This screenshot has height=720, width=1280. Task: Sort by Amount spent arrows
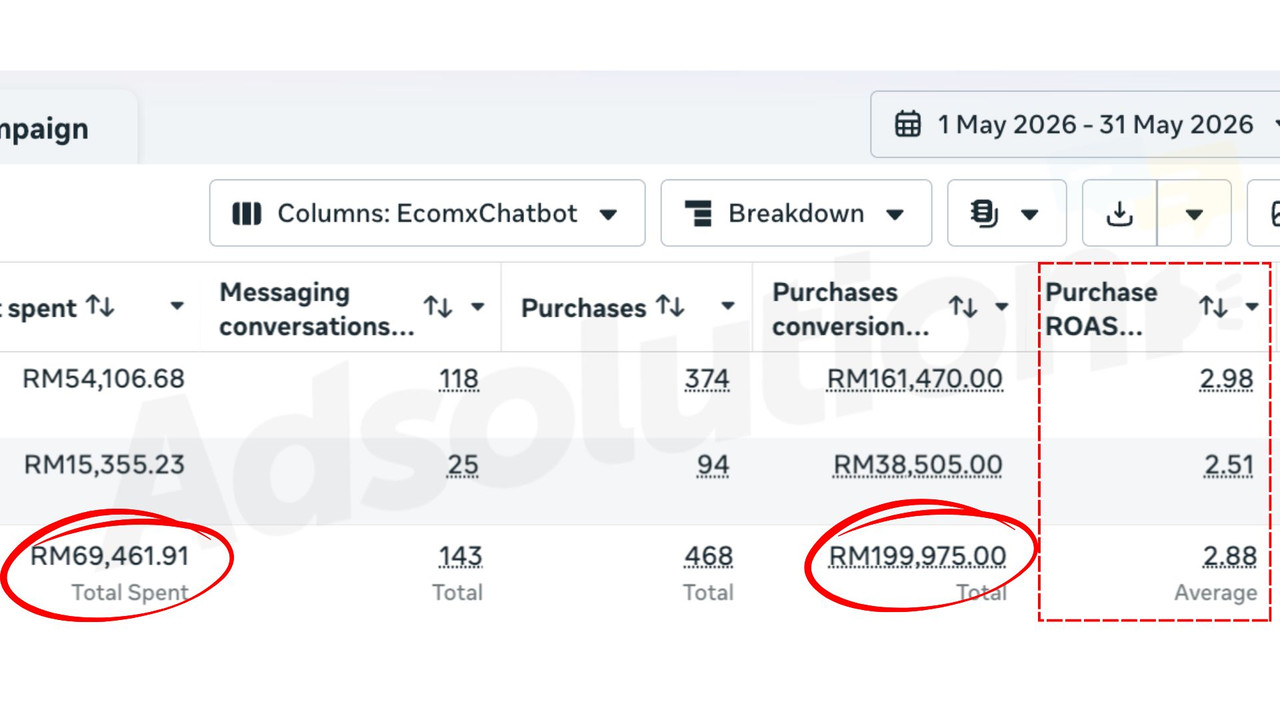pos(100,306)
